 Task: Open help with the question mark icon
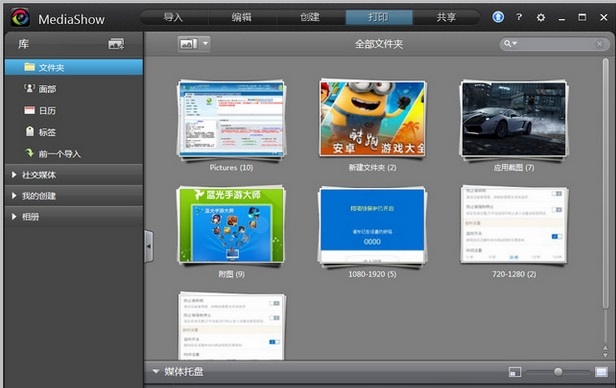[519, 17]
